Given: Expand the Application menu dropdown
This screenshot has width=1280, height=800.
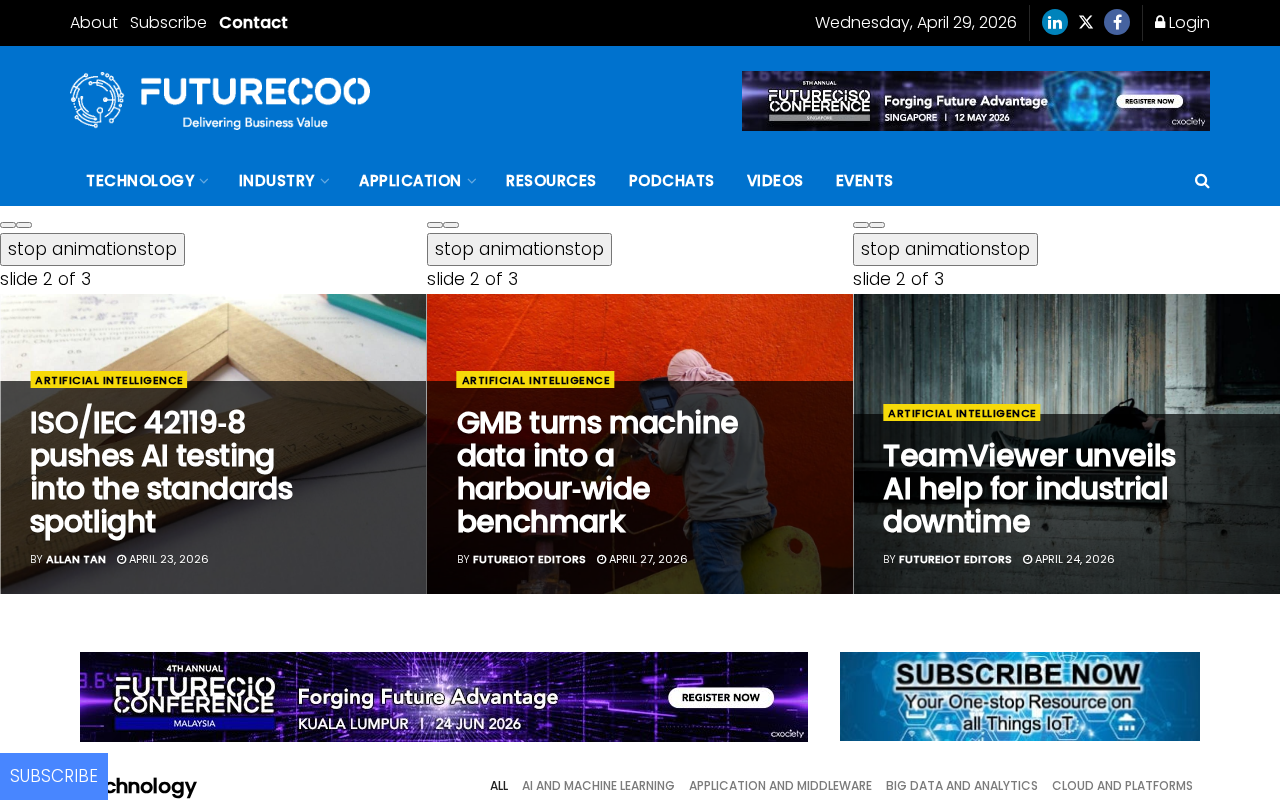Looking at the screenshot, I should (416, 181).
